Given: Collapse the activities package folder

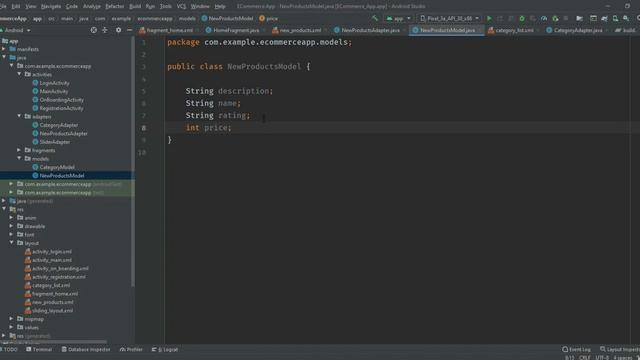Looking at the screenshot, I should click(x=19, y=74).
